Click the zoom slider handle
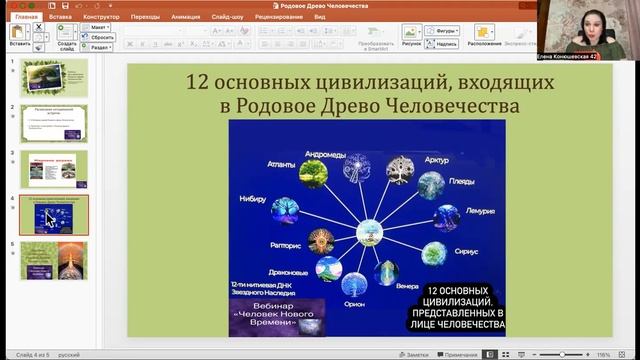The height and width of the screenshot is (360, 640). coord(562,355)
